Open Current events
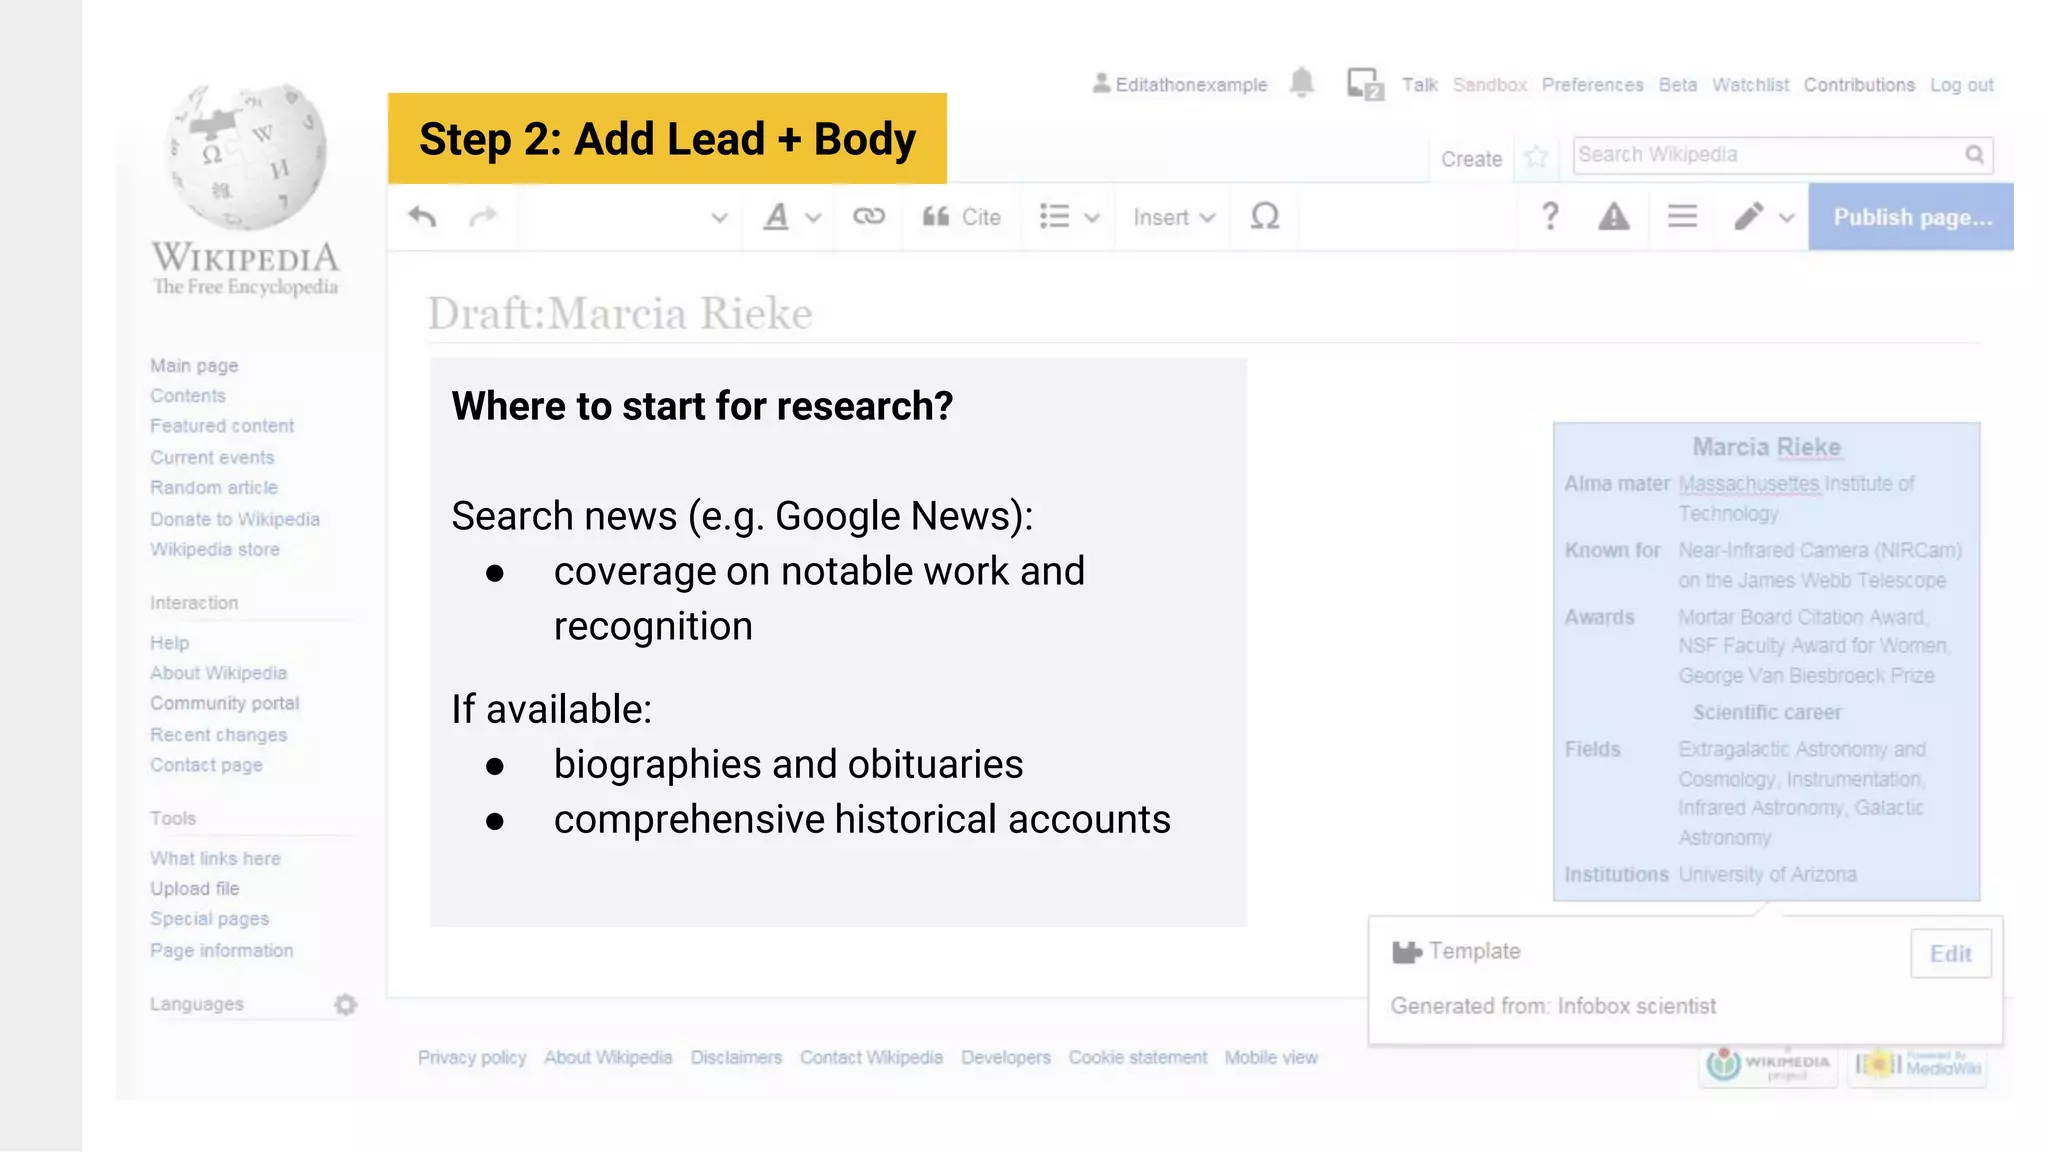The width and height of the screenshot is (2048, 1152). [212, 458]
